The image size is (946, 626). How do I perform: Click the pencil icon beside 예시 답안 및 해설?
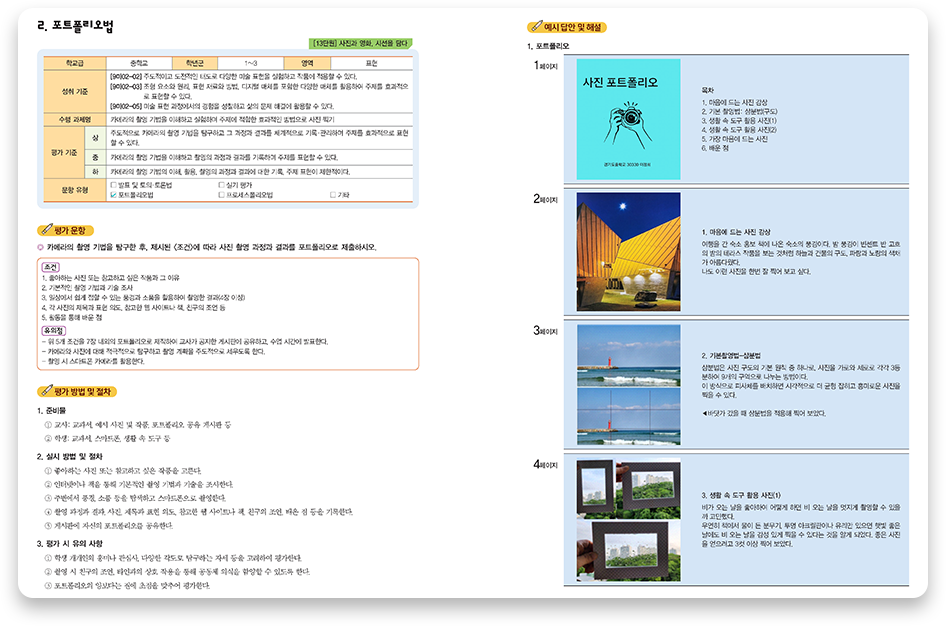(535, 27)
